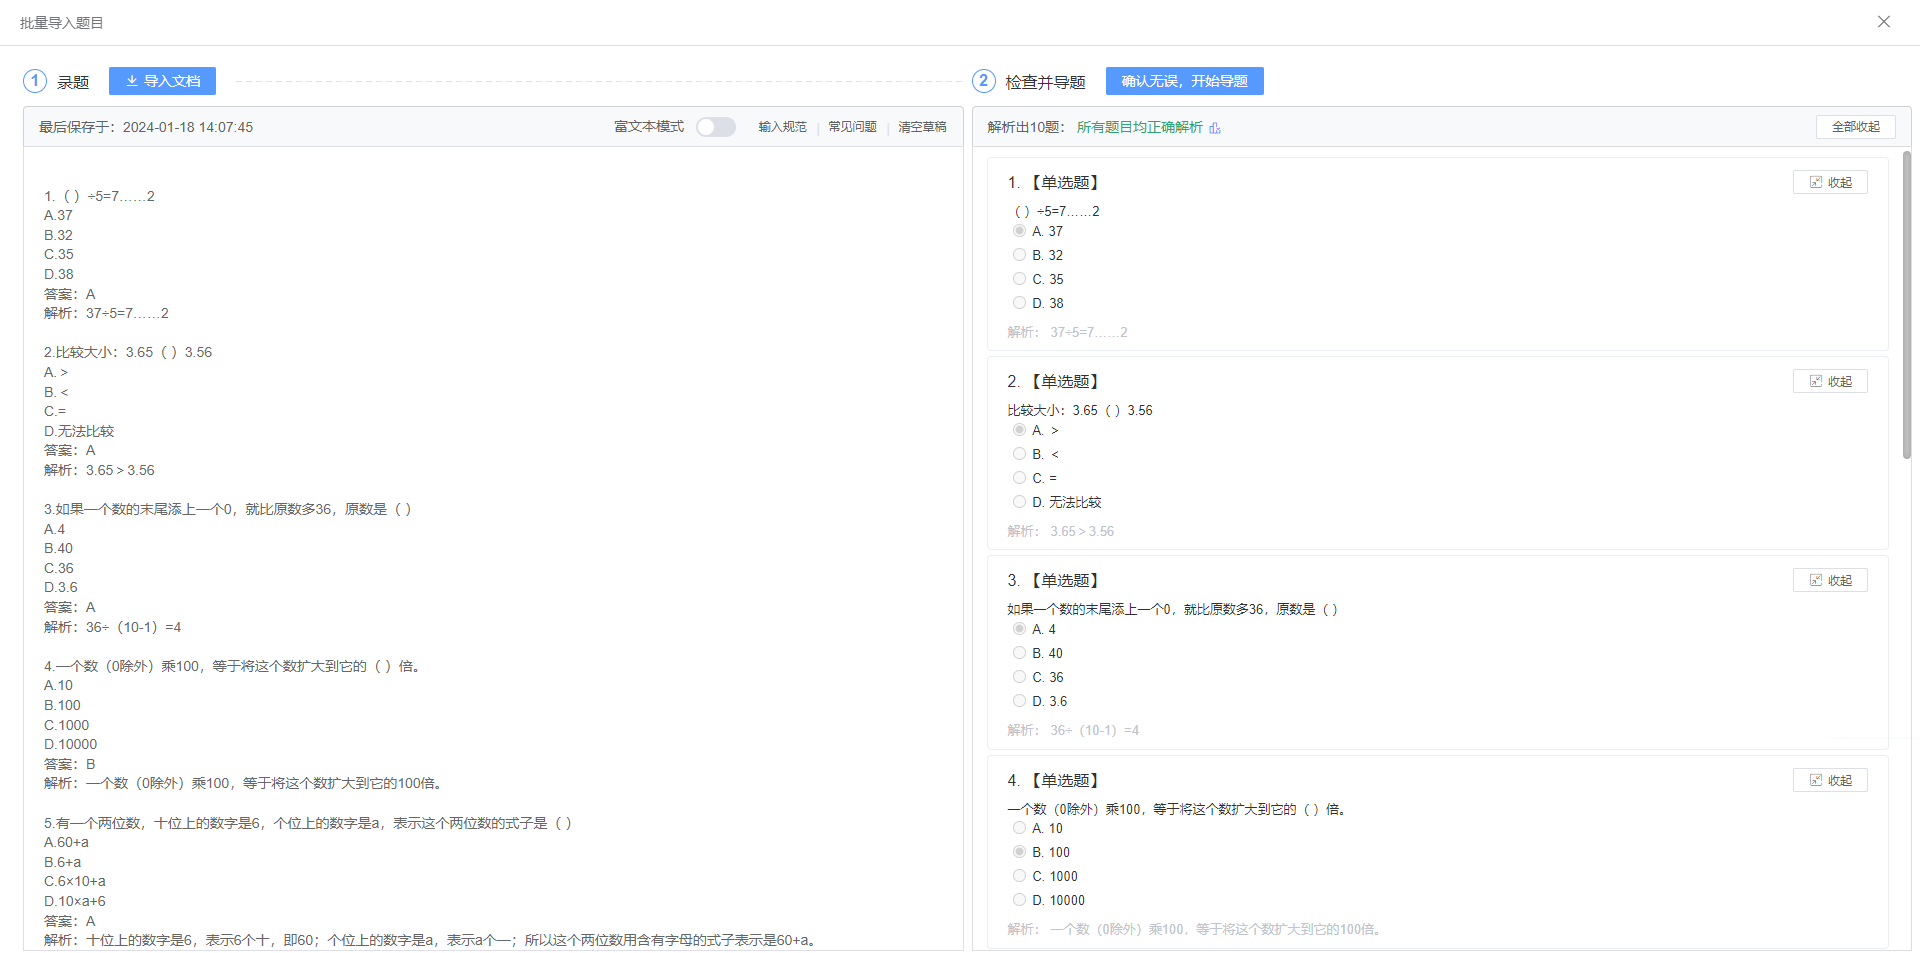Image resolution: width=1920 pixels, height=953 pixels.
Task: Click the step 2 circle icon
Action: tap(983, 81)
